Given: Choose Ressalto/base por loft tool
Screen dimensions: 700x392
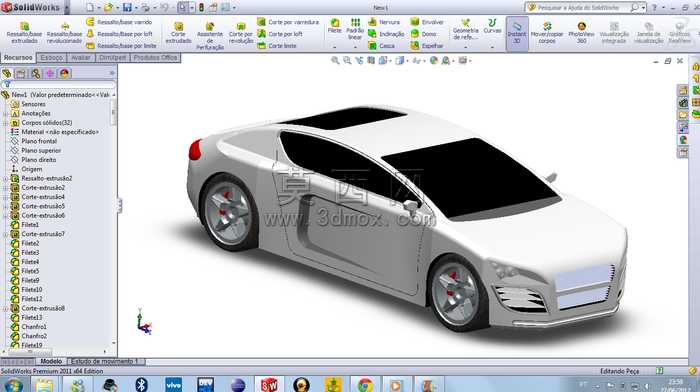Looking at the screenshot, I should pos(119,34).
